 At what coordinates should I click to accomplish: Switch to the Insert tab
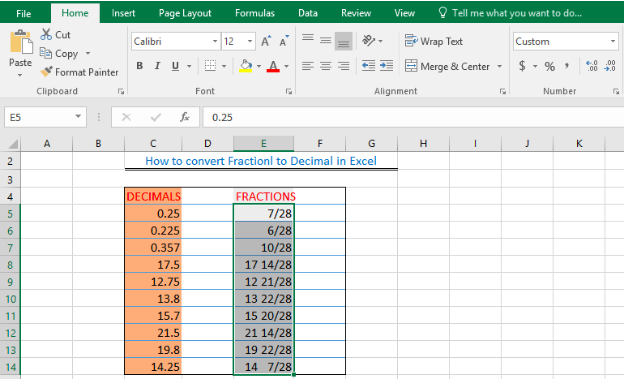[x=123, y=13]
